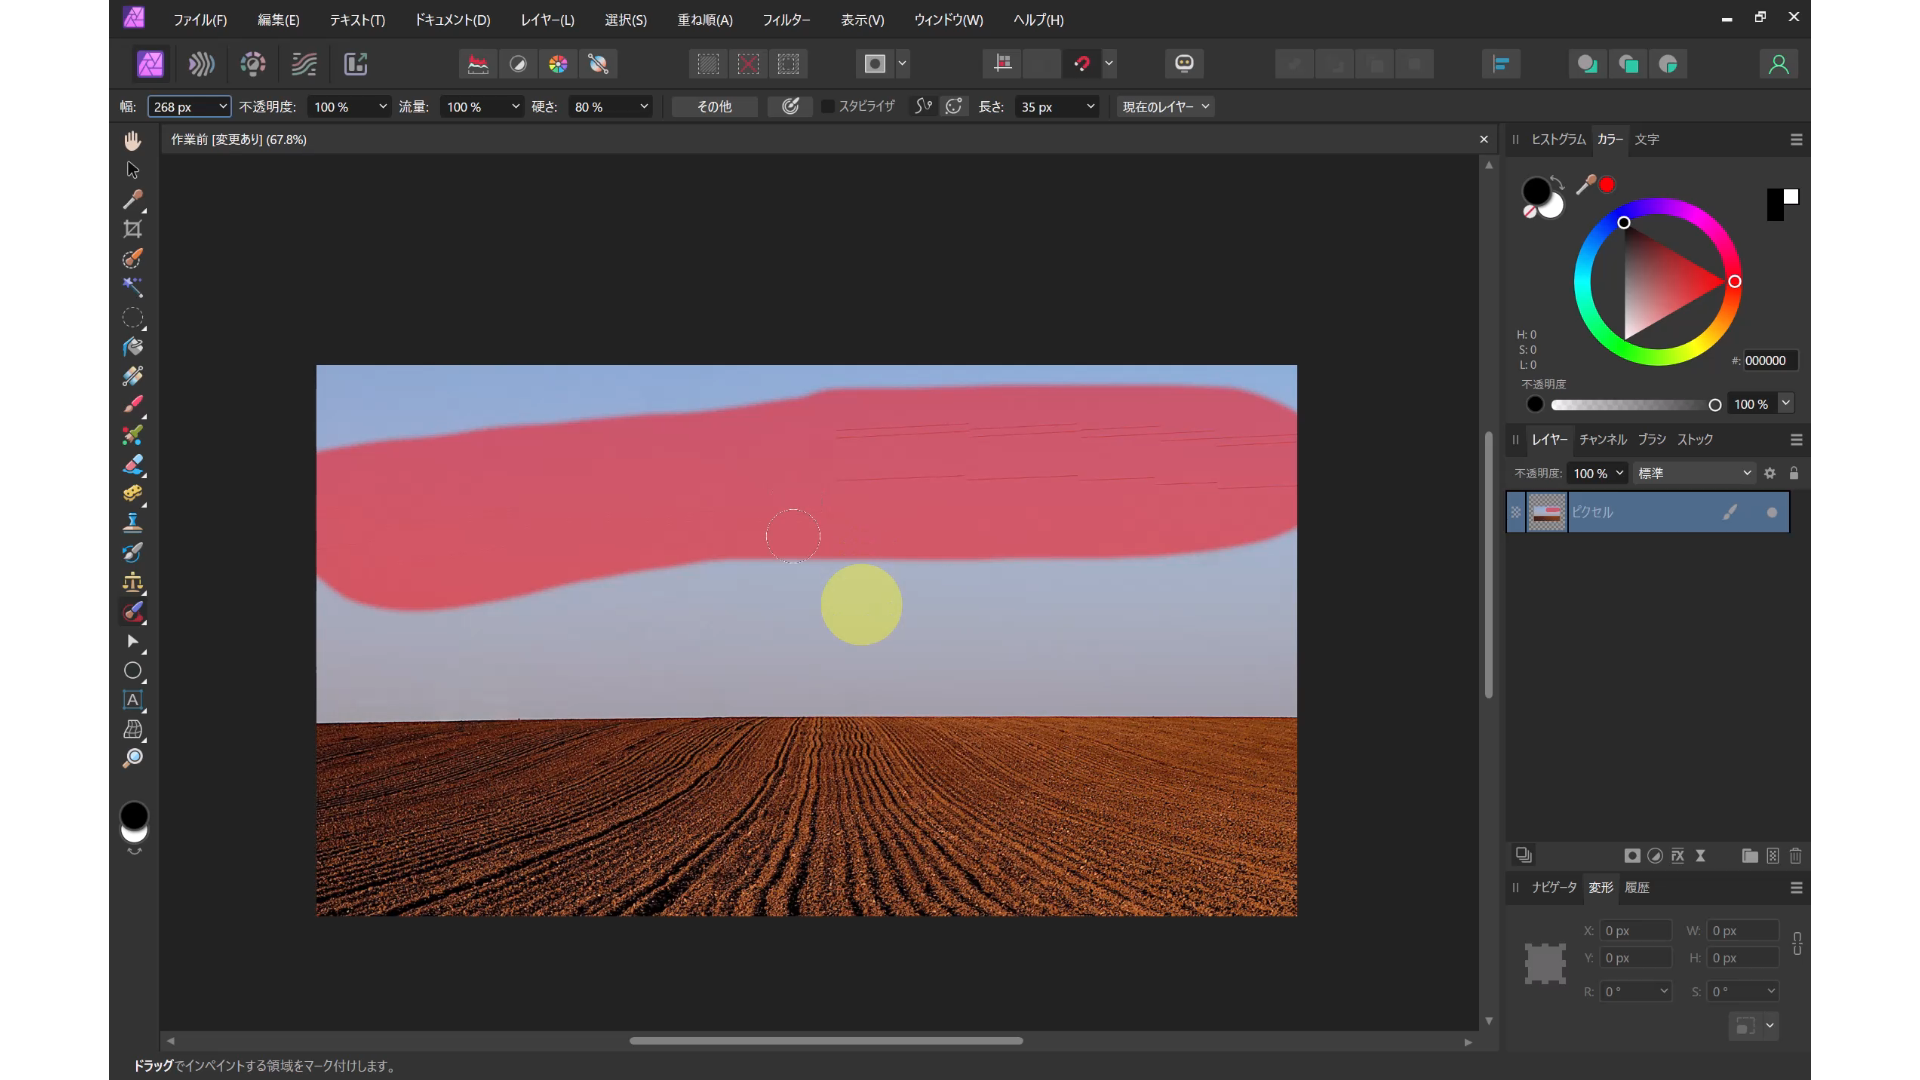Switch to Liquify Persona icon

(201, 64)
